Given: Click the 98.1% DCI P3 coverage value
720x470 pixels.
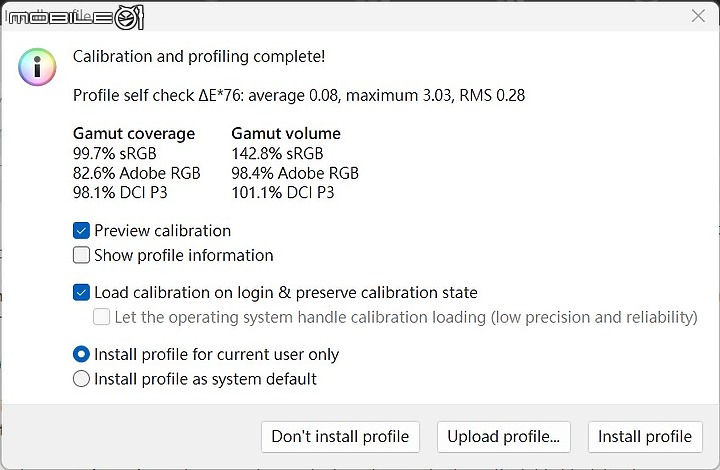Looking at the screenshot, I should 120,192.
